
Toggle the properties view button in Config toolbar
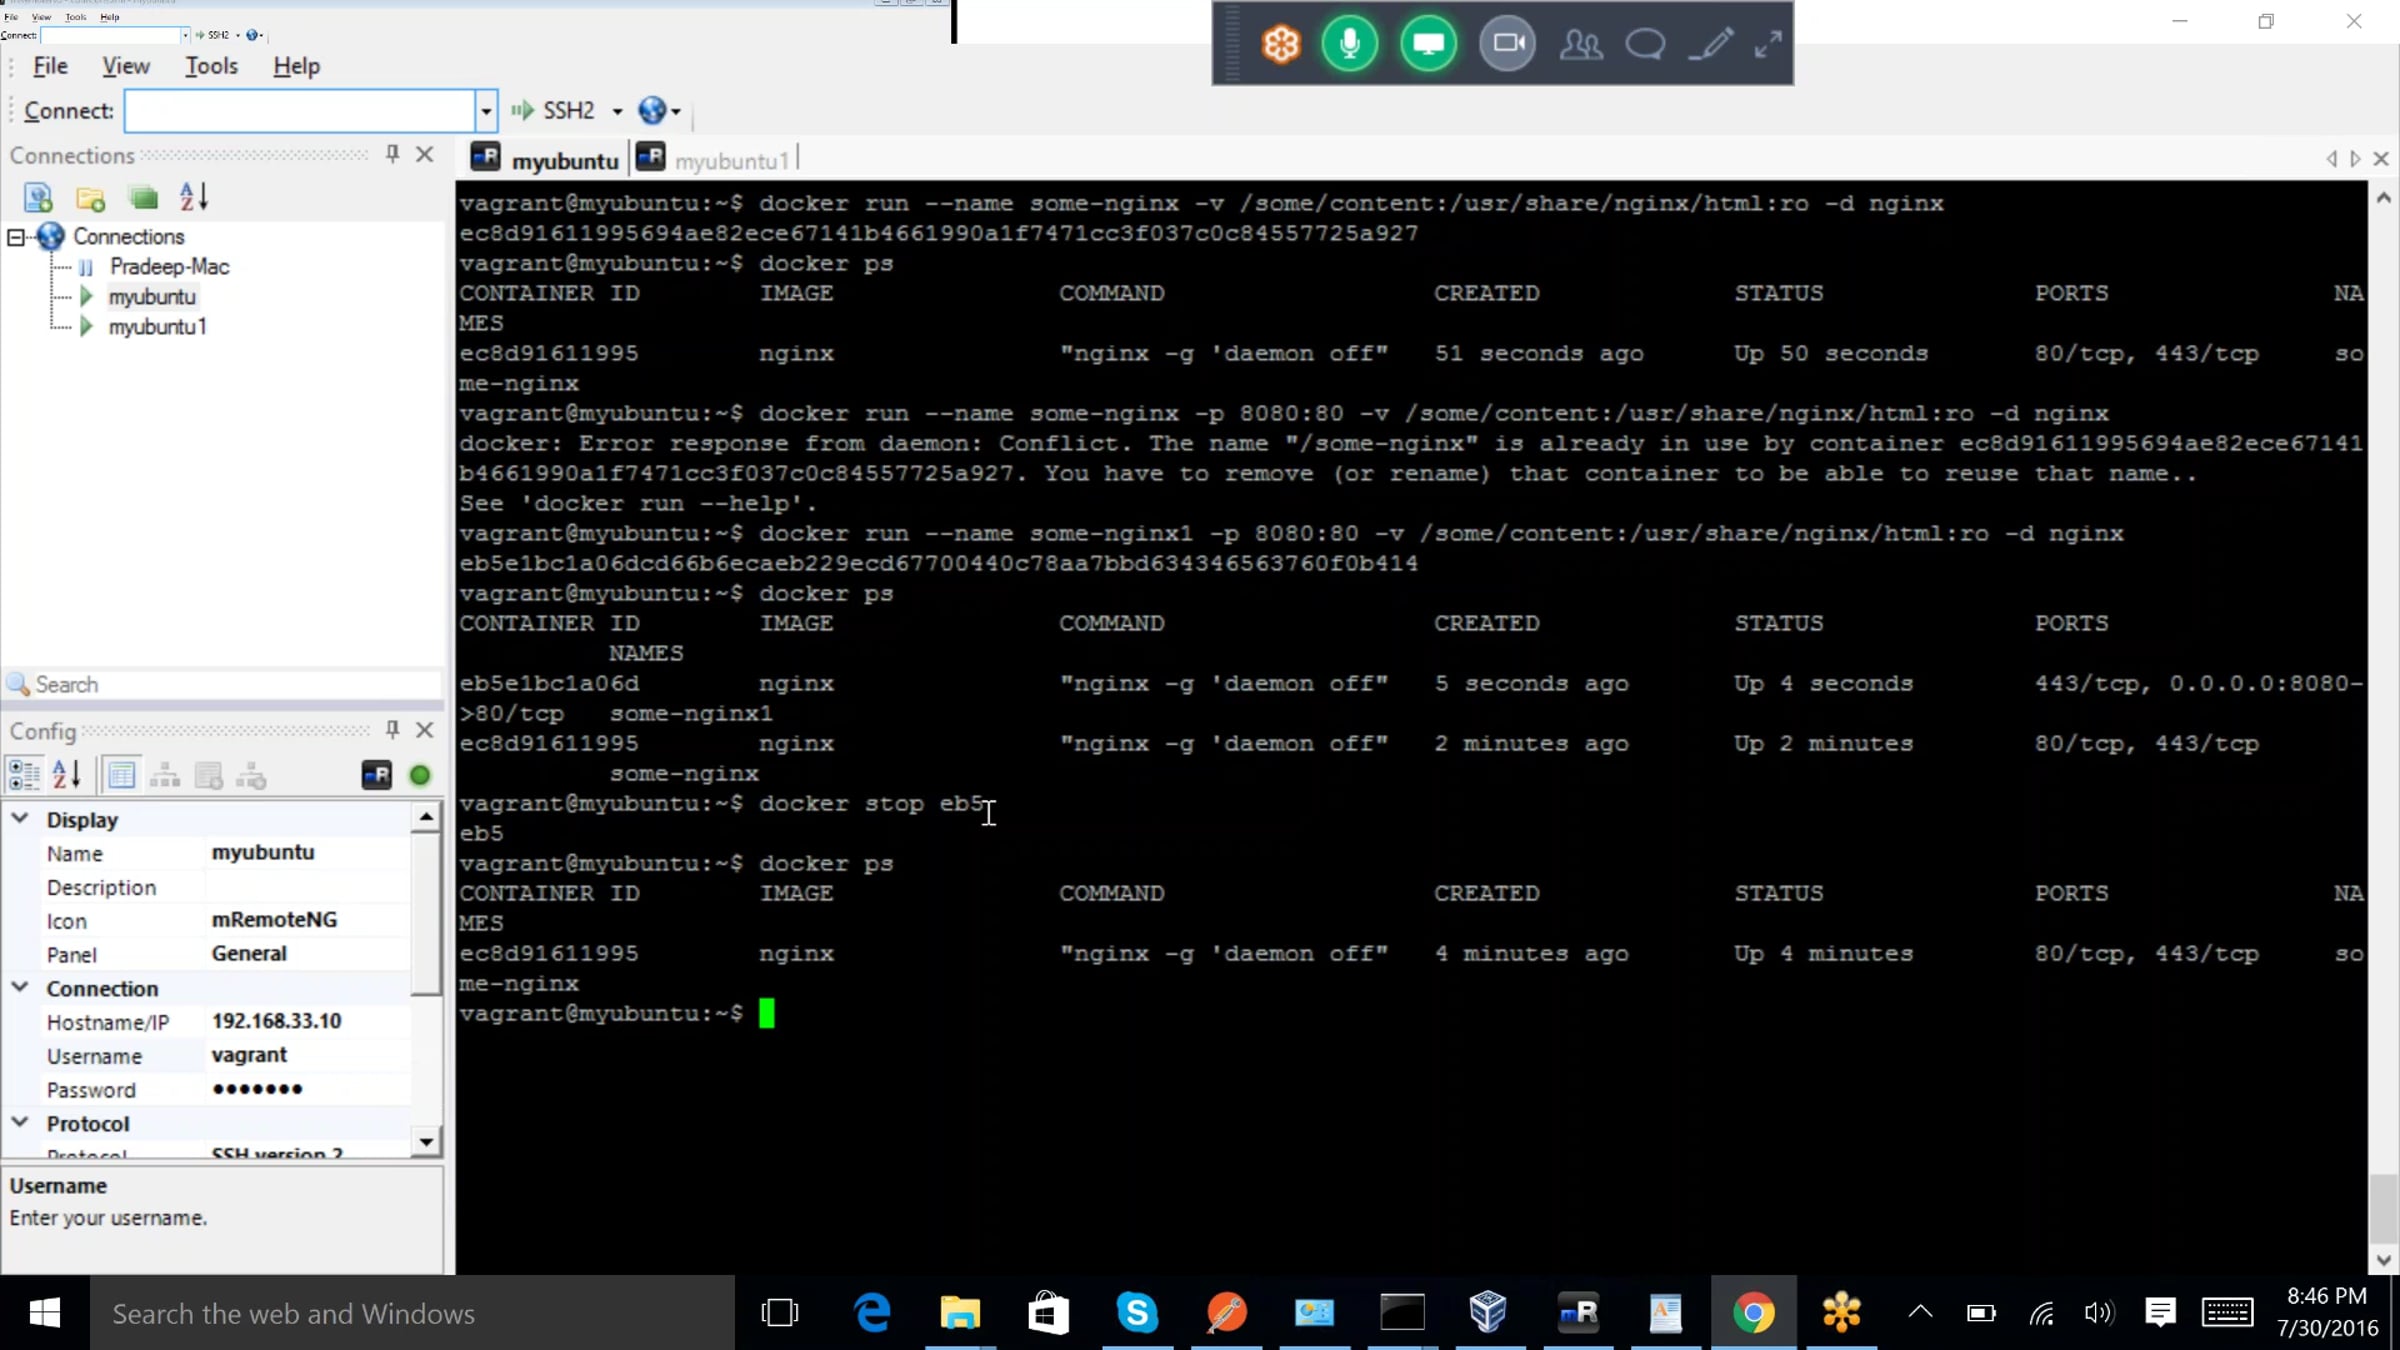[121, 775]
